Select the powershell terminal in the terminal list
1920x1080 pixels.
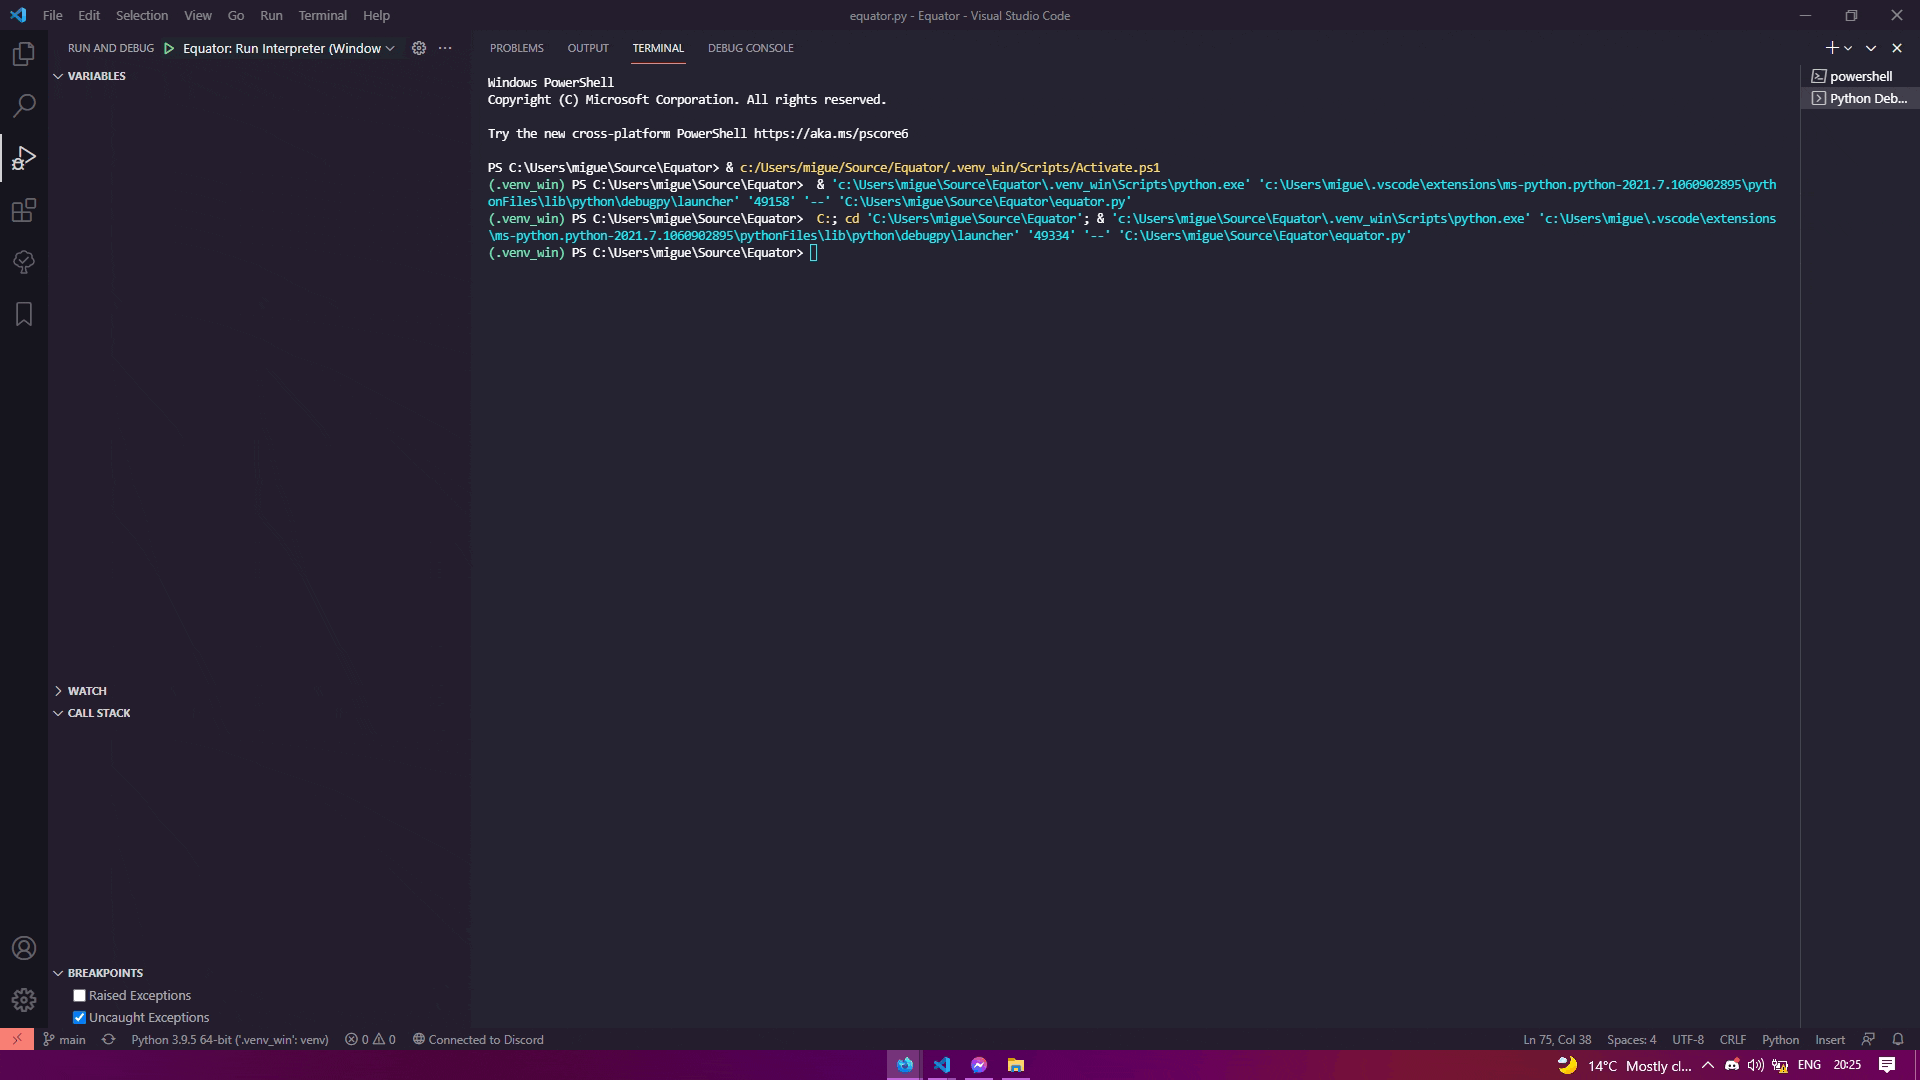1860,75
